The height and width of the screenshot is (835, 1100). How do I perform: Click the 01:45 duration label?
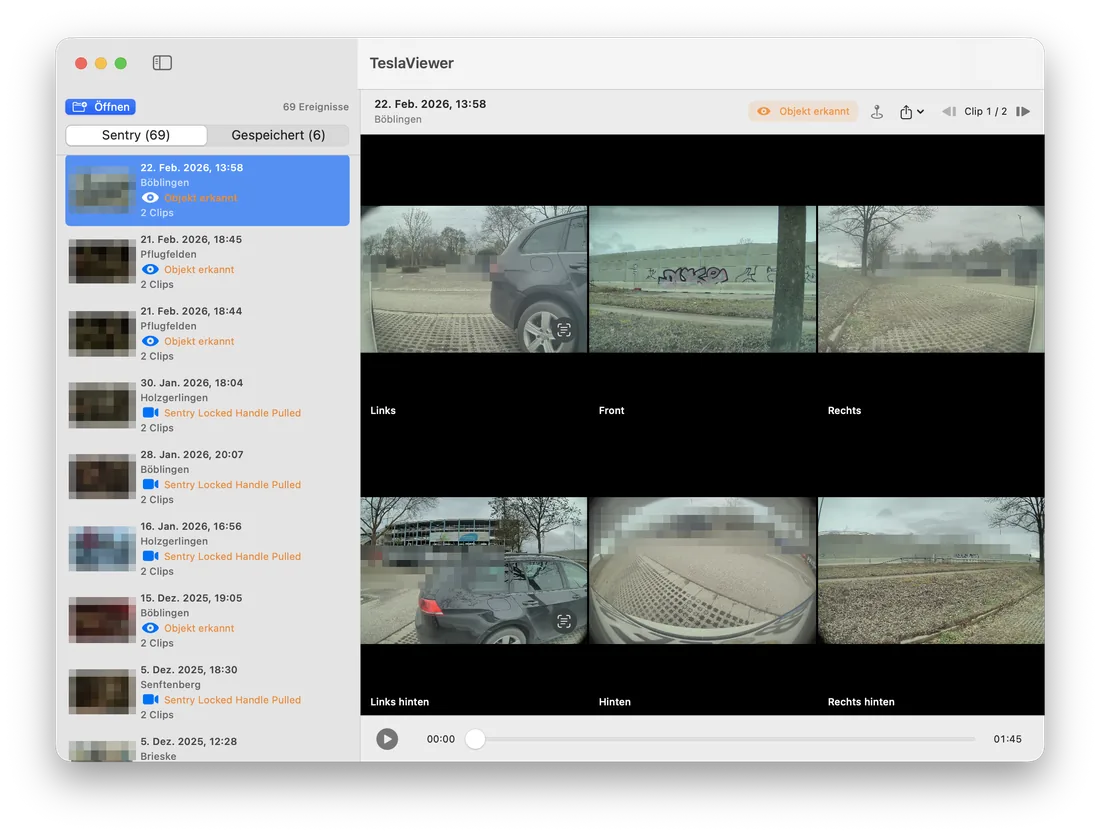1007,739
